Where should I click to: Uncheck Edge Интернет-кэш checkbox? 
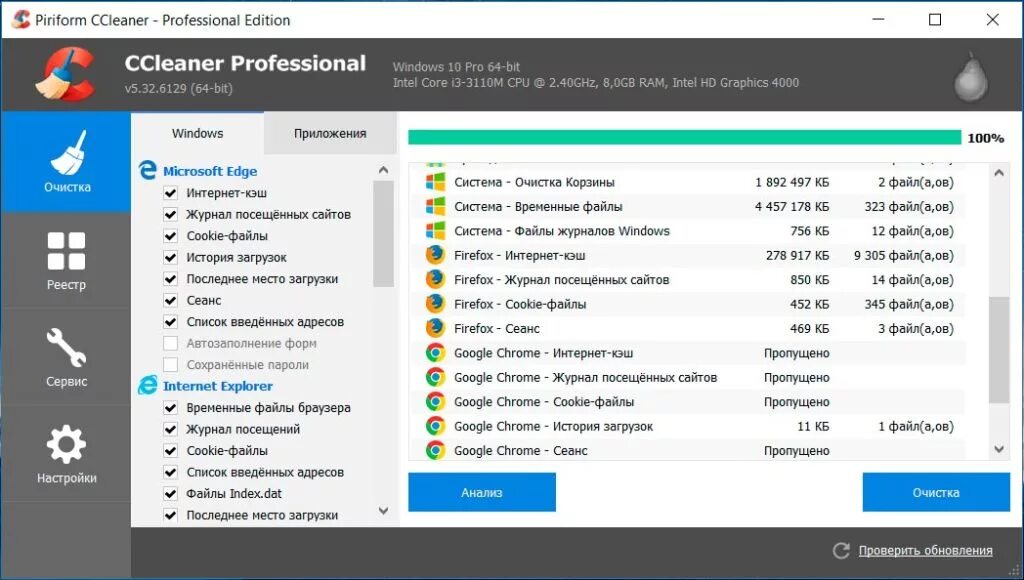(x=170, y=193)
